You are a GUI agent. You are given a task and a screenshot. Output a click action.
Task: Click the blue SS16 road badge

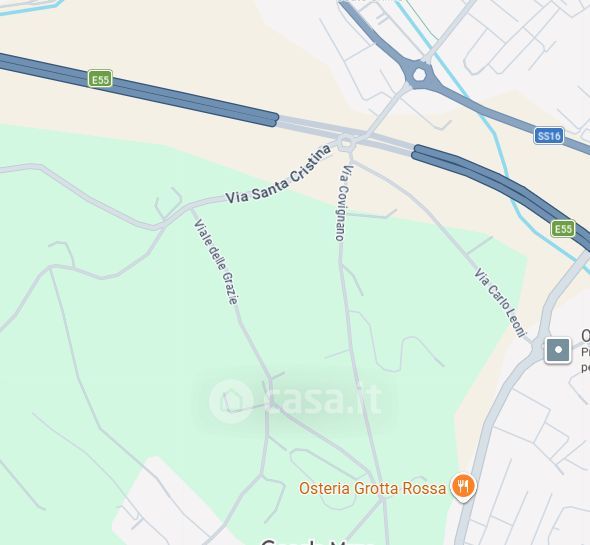[549, 135]
